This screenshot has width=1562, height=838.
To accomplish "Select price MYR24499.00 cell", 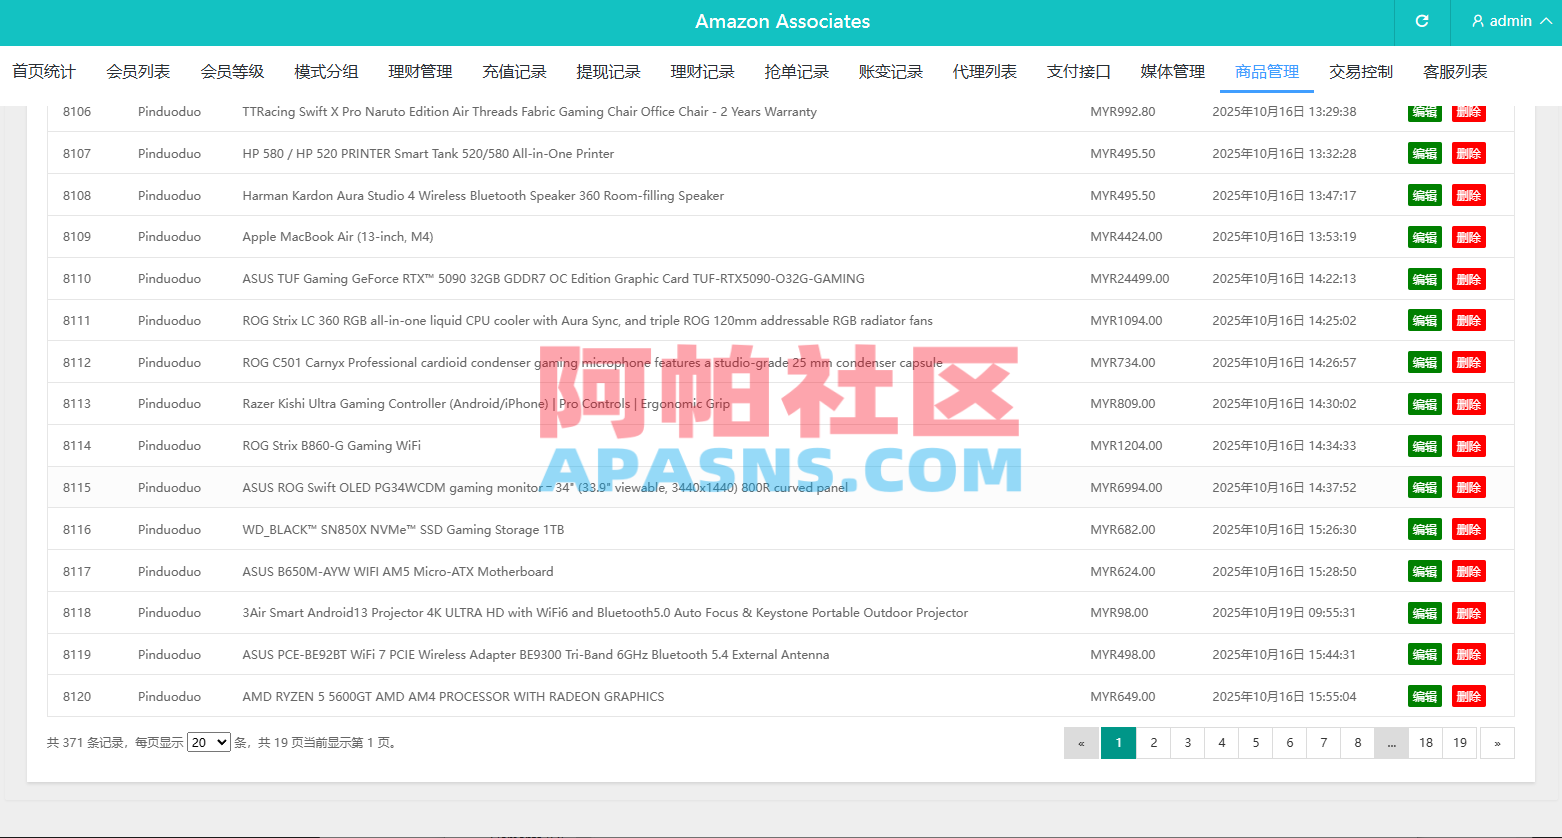I will click(1129, 279).
